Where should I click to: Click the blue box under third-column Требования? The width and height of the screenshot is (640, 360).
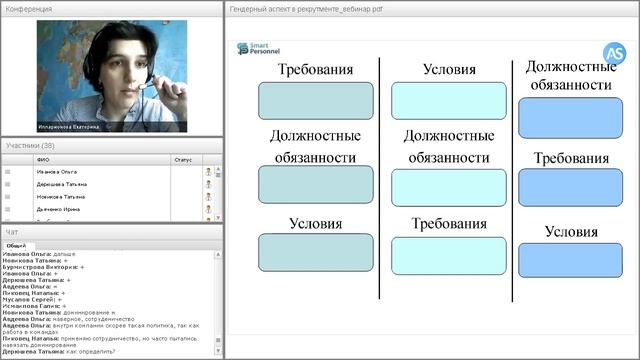click(571, 187)
